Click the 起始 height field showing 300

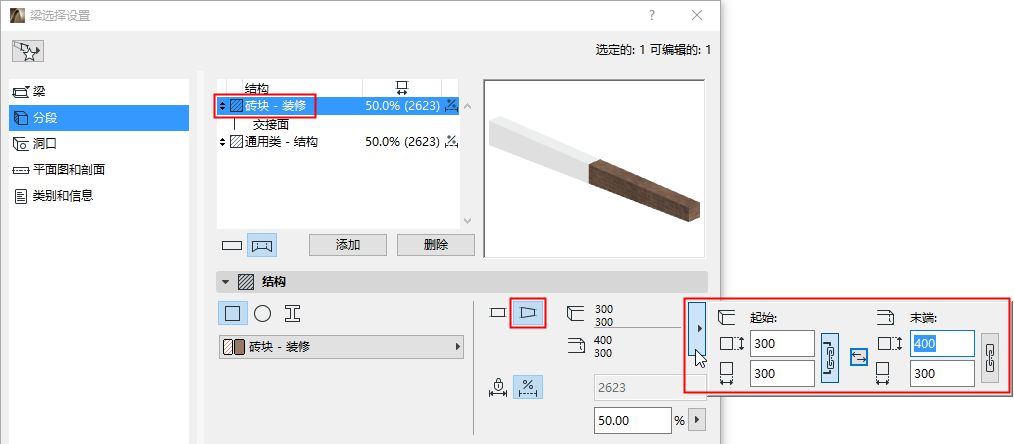pos(782,343)
